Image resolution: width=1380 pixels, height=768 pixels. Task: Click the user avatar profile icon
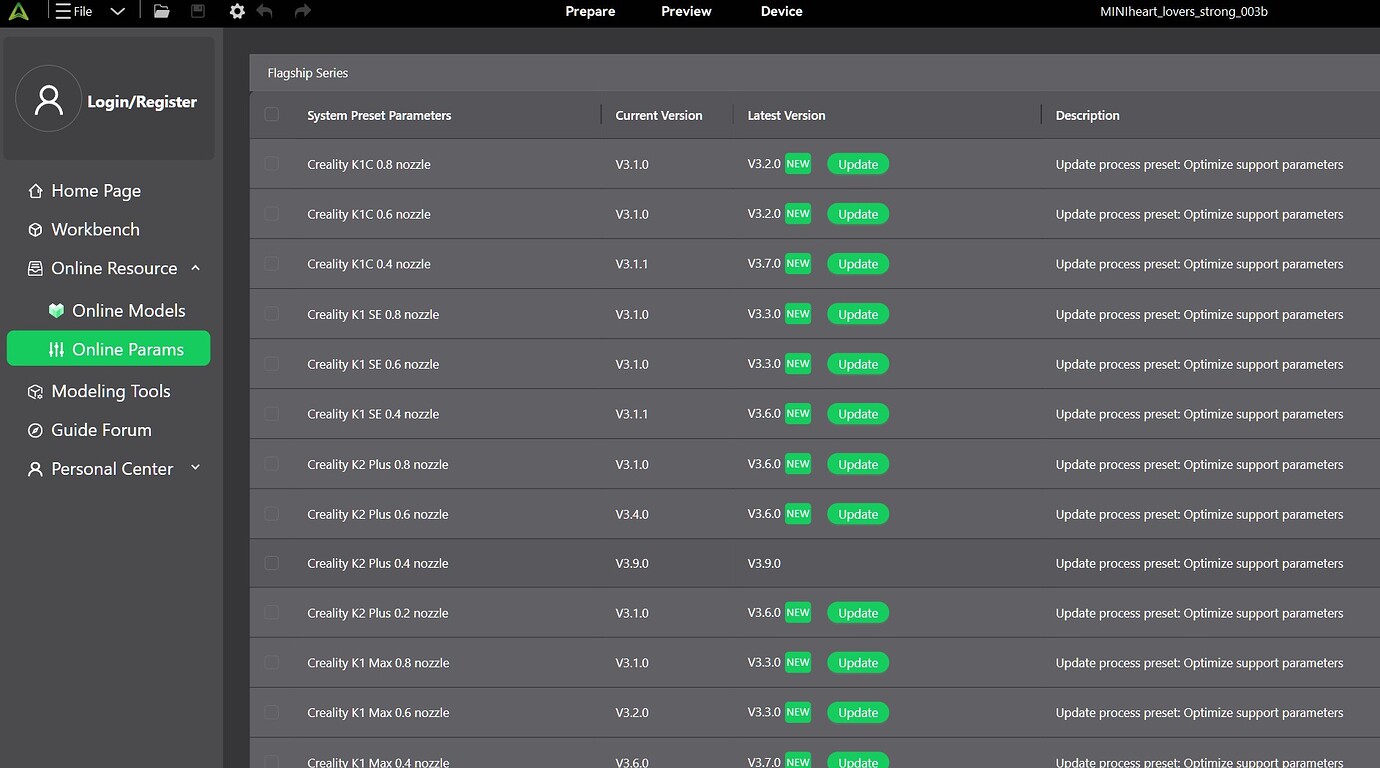(x=48, y=99)
